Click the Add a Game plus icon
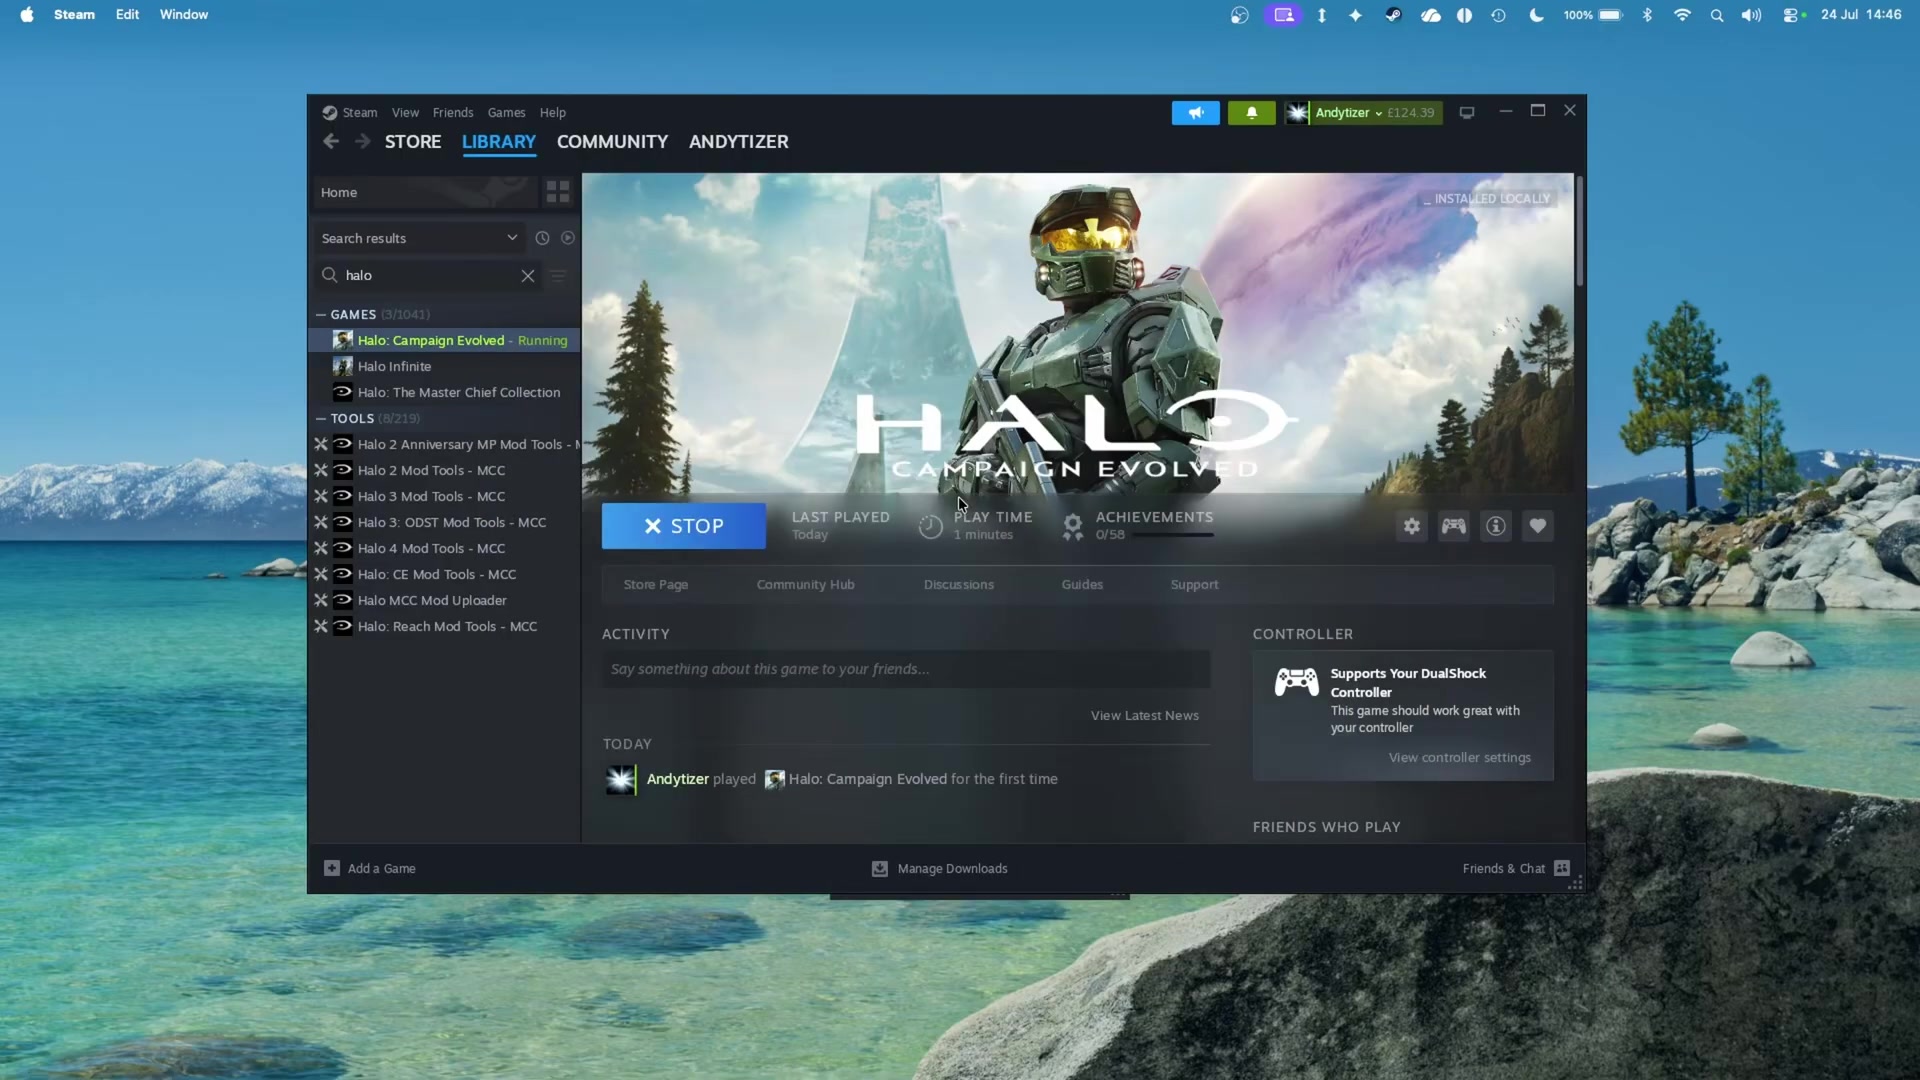This screenshot has height=1080, width=1920. click(x=332, y=868)
